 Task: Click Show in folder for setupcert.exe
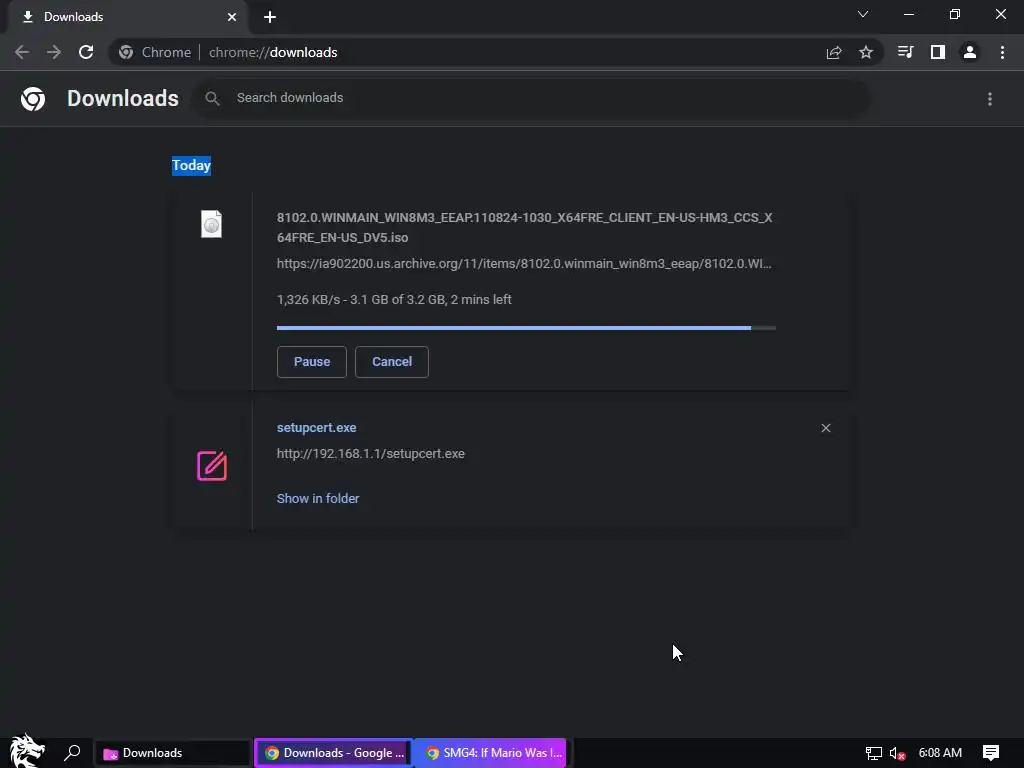point(318,498)
